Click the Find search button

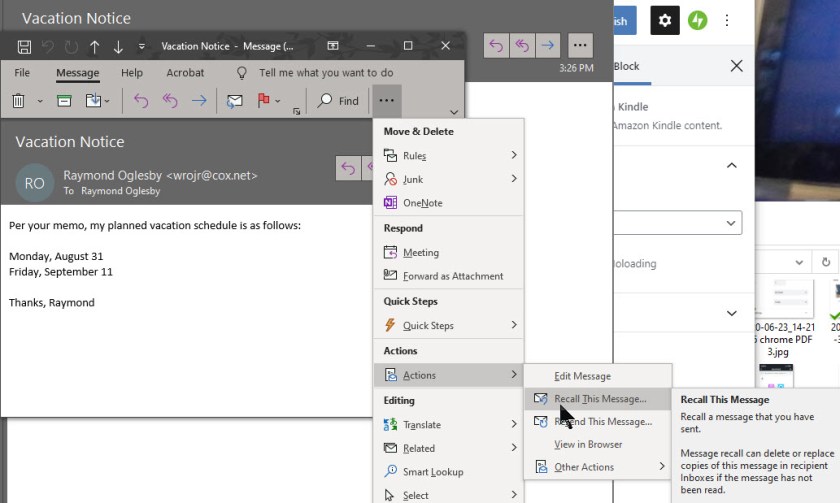pyautogui.click(x=338, y=101)
